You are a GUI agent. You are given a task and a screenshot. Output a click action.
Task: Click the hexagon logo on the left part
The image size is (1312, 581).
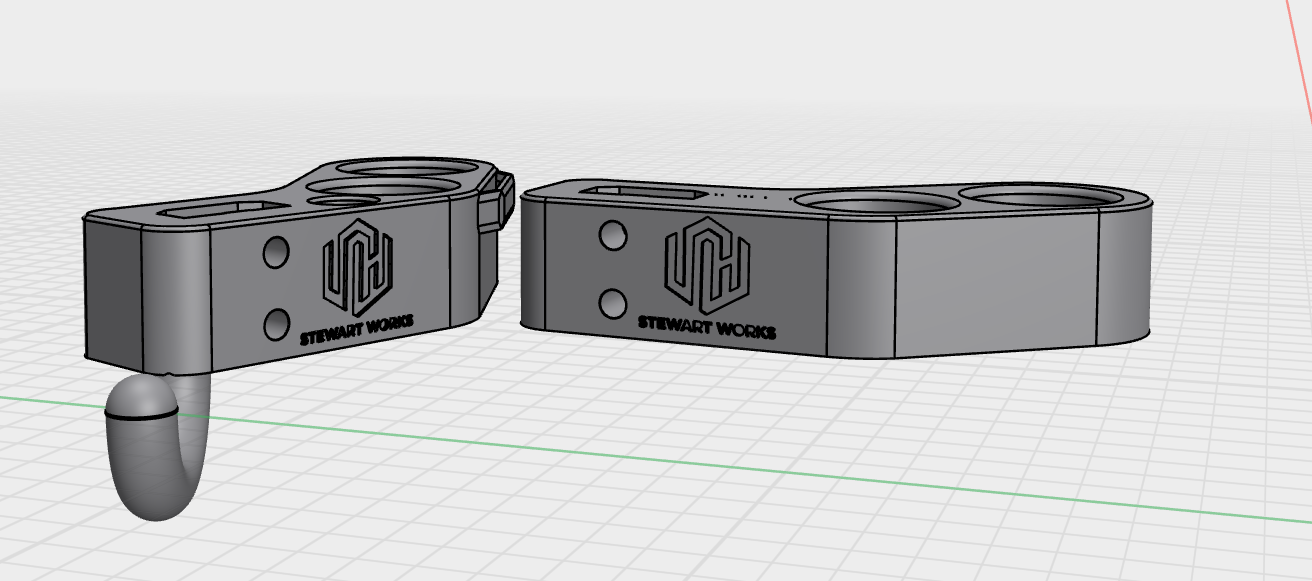[356, 268]
